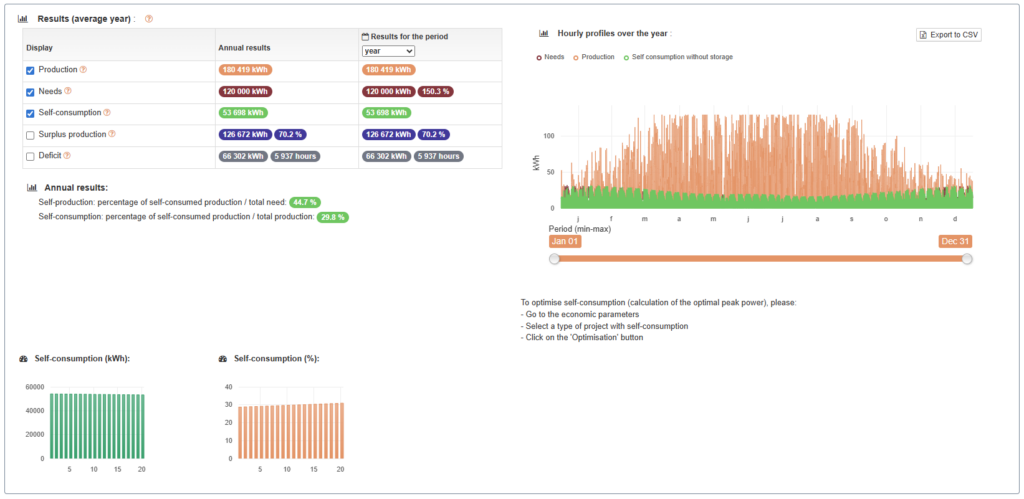Open help icon beside Needs row
1024x499 pixels.
(x=68, y=91)
